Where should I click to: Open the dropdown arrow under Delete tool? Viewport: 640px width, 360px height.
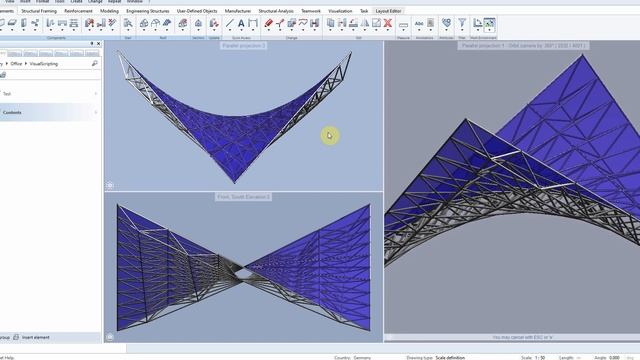(x=388, y=31)
